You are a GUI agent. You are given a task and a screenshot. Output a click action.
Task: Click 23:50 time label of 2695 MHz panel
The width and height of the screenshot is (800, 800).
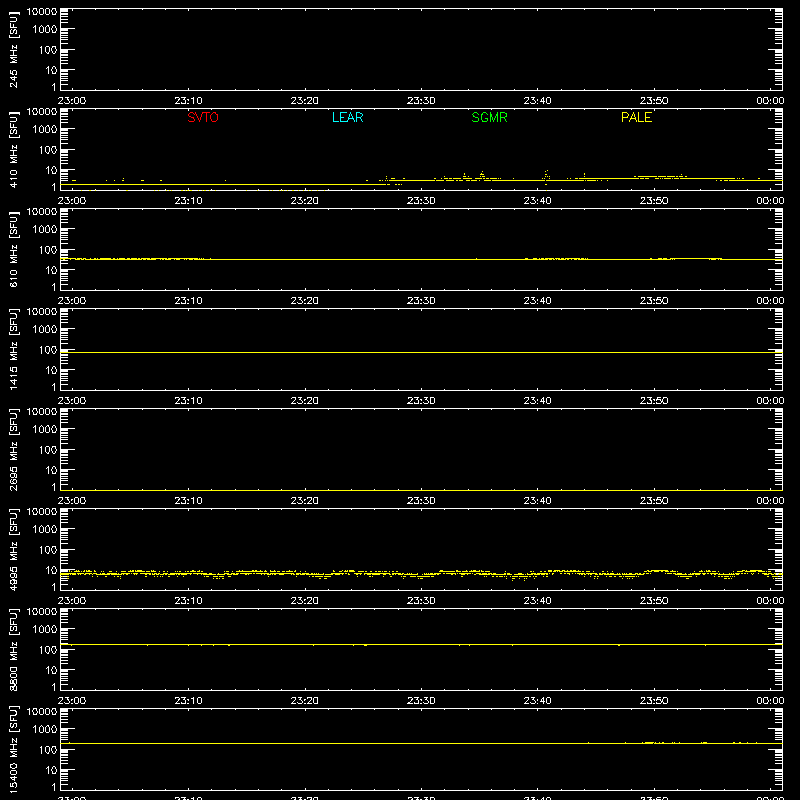click(654, 501)
